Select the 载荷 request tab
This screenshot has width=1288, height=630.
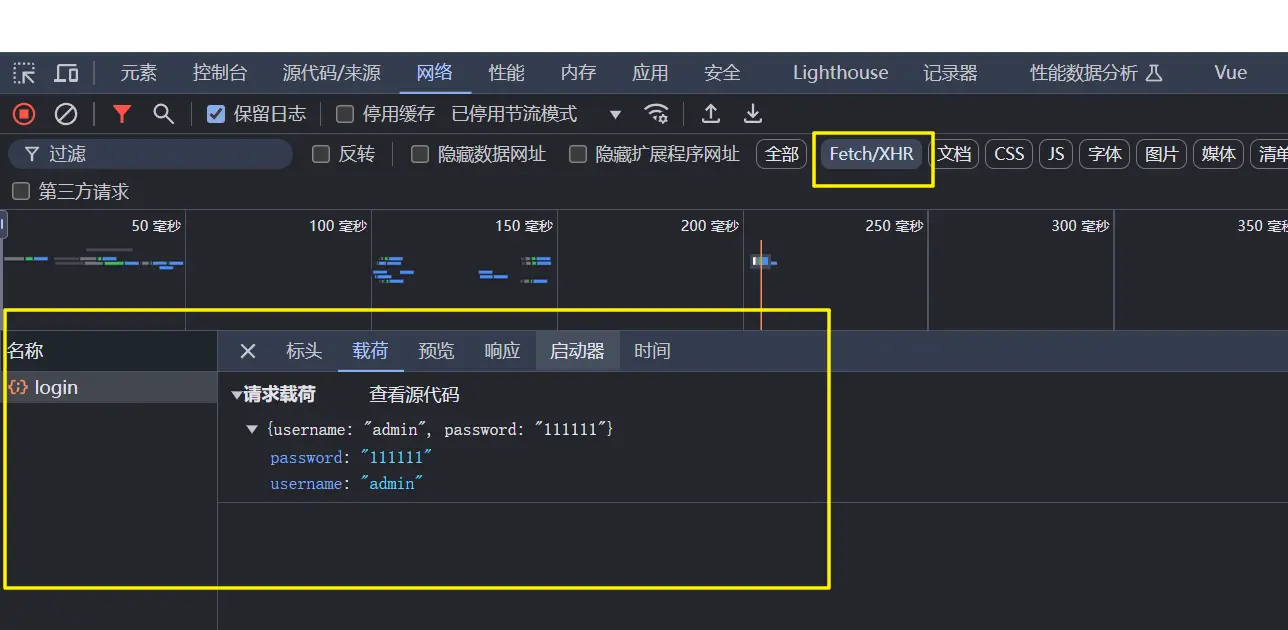point(370,351)
